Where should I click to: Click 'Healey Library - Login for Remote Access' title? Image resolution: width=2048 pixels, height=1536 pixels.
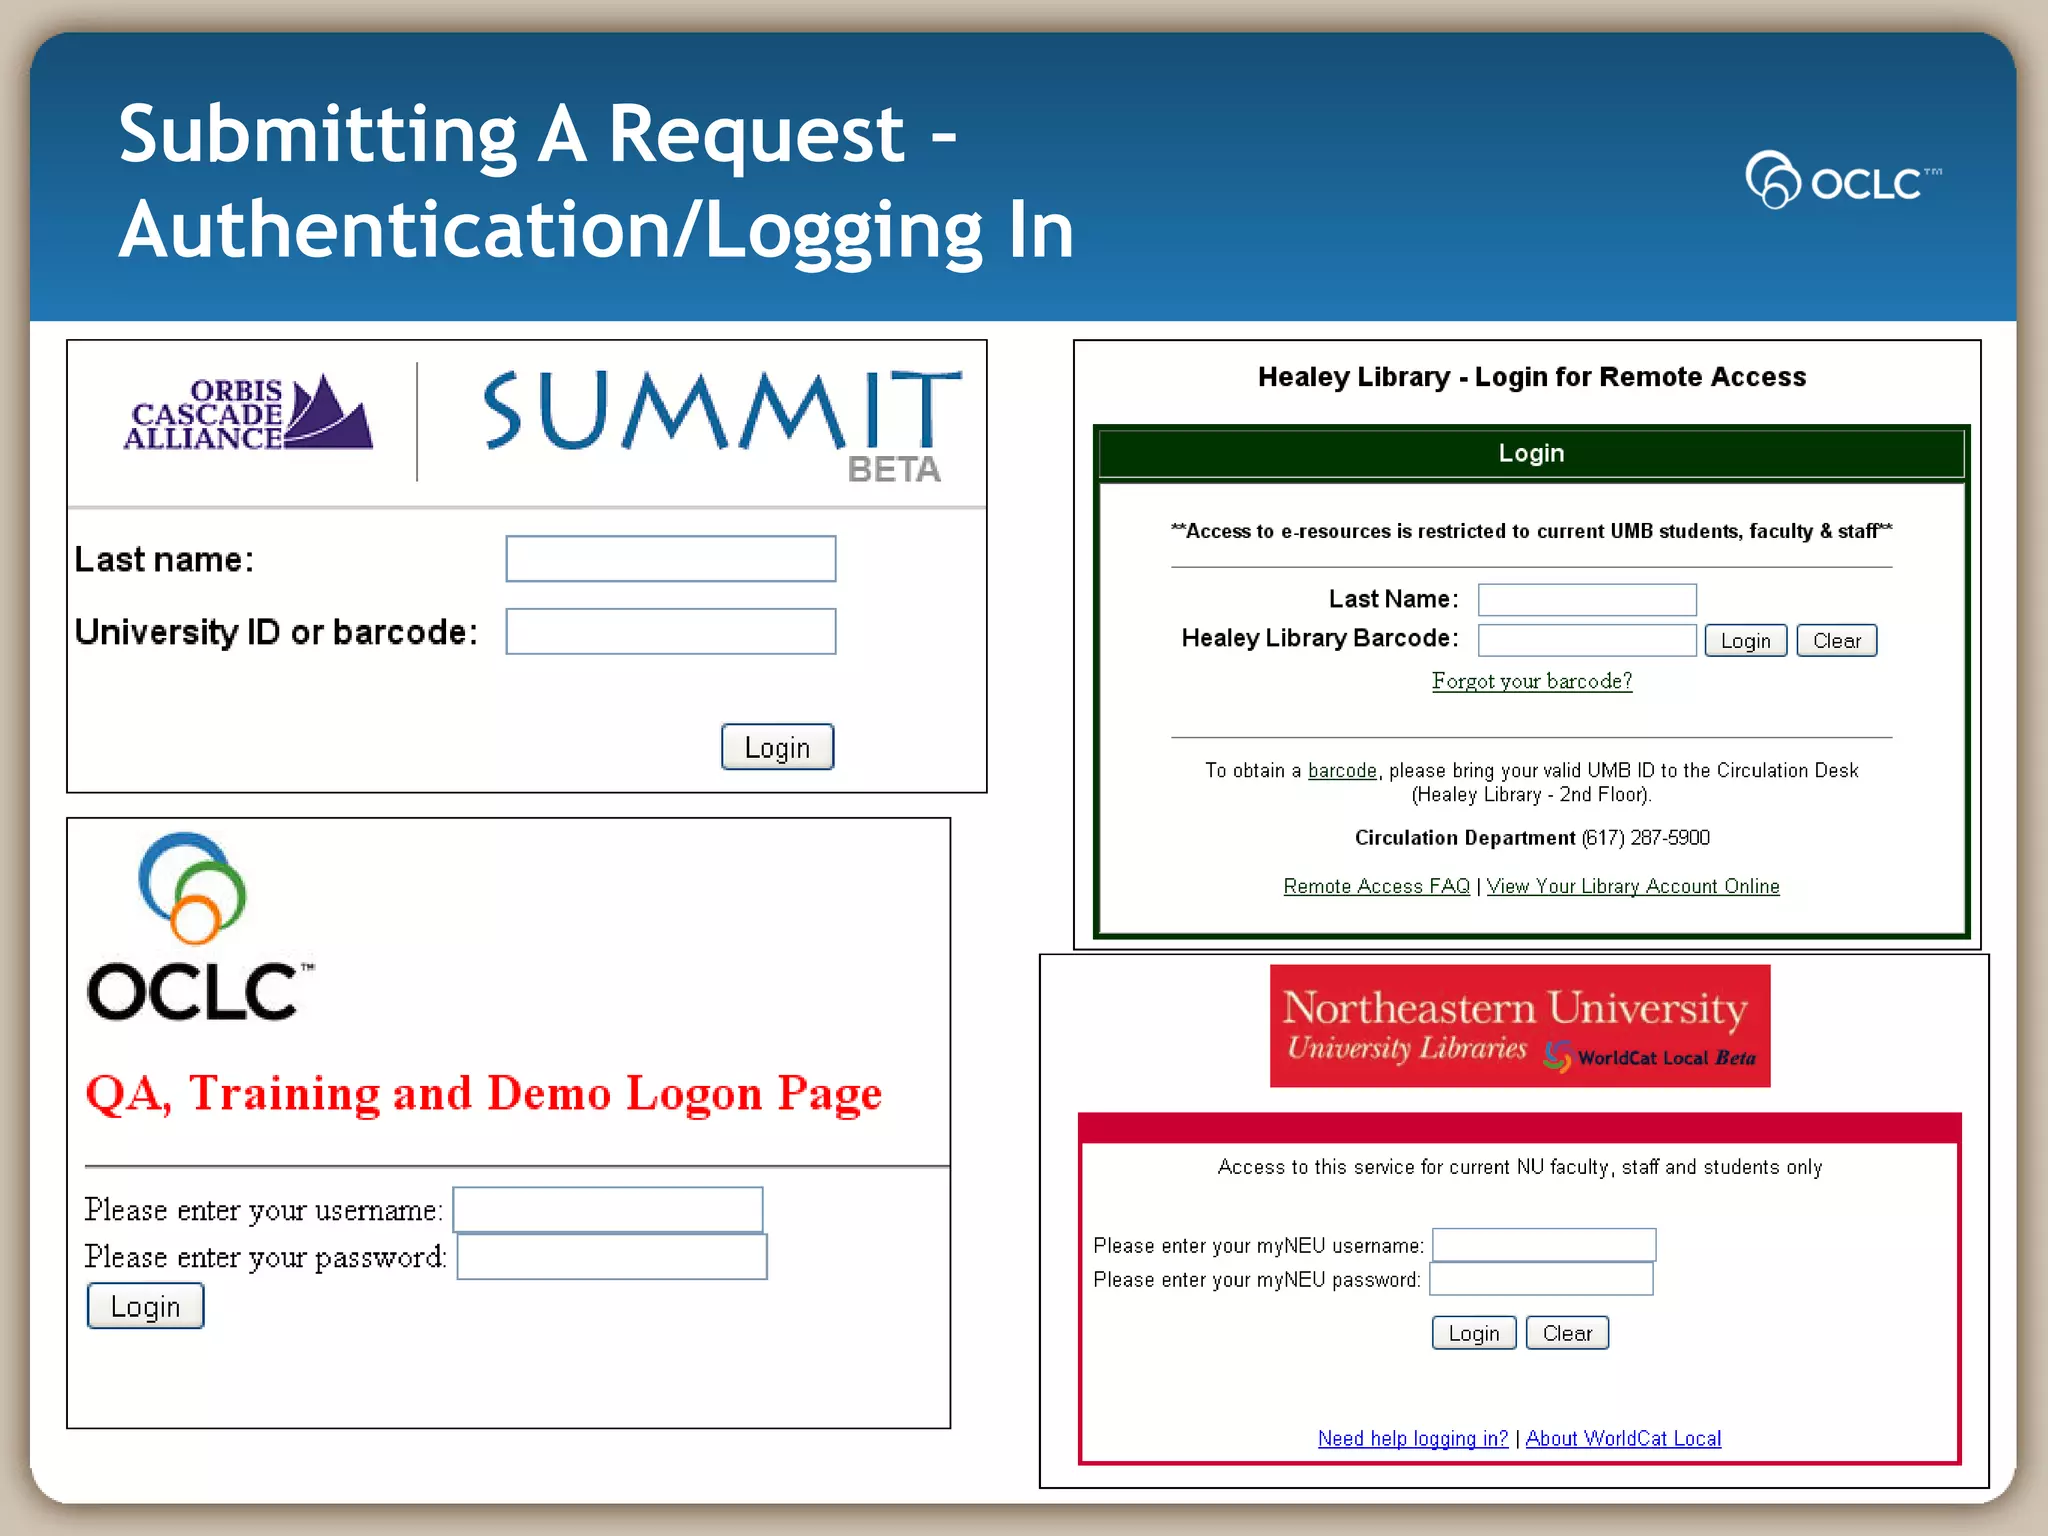[x=1532, y=377]
